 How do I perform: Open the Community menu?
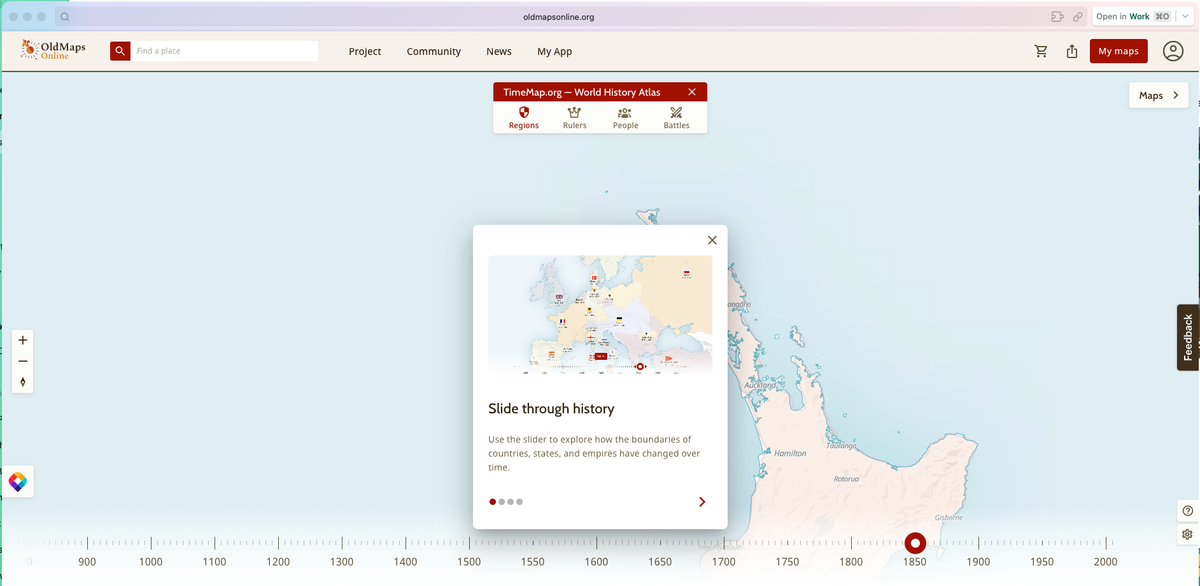[x=433, y=51]
